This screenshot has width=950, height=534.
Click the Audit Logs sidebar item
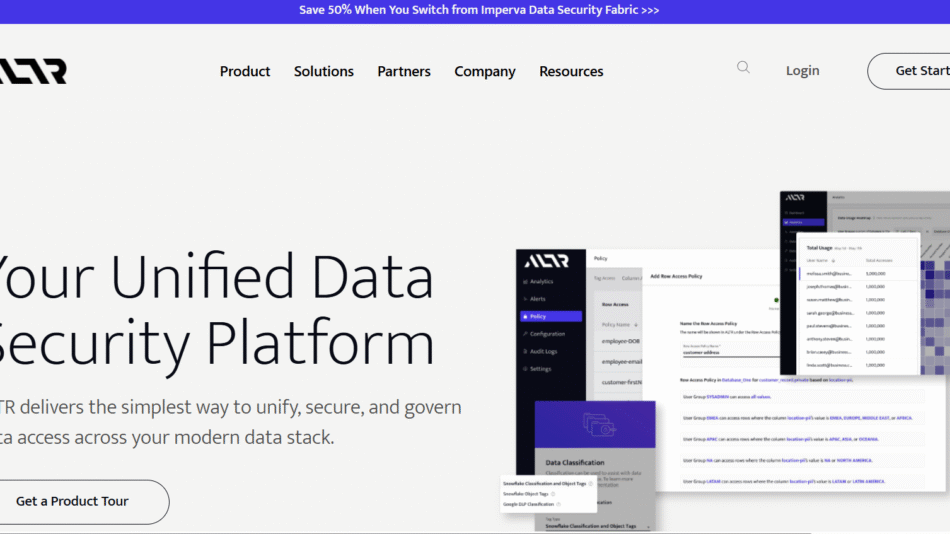coord(542,351)
